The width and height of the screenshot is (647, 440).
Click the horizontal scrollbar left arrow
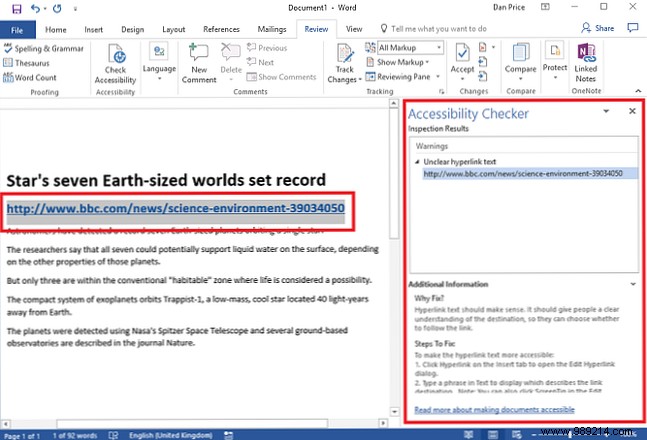(5, 423)
